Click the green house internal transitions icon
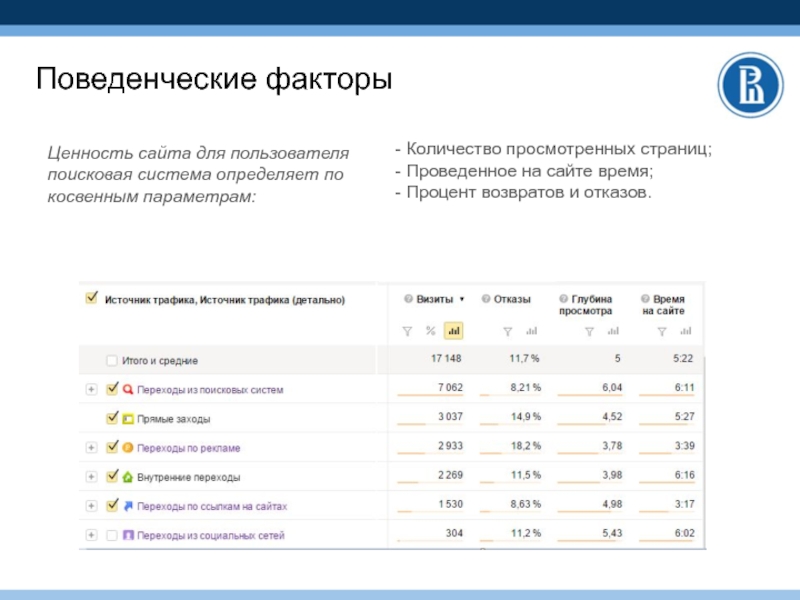 point(128,477)
